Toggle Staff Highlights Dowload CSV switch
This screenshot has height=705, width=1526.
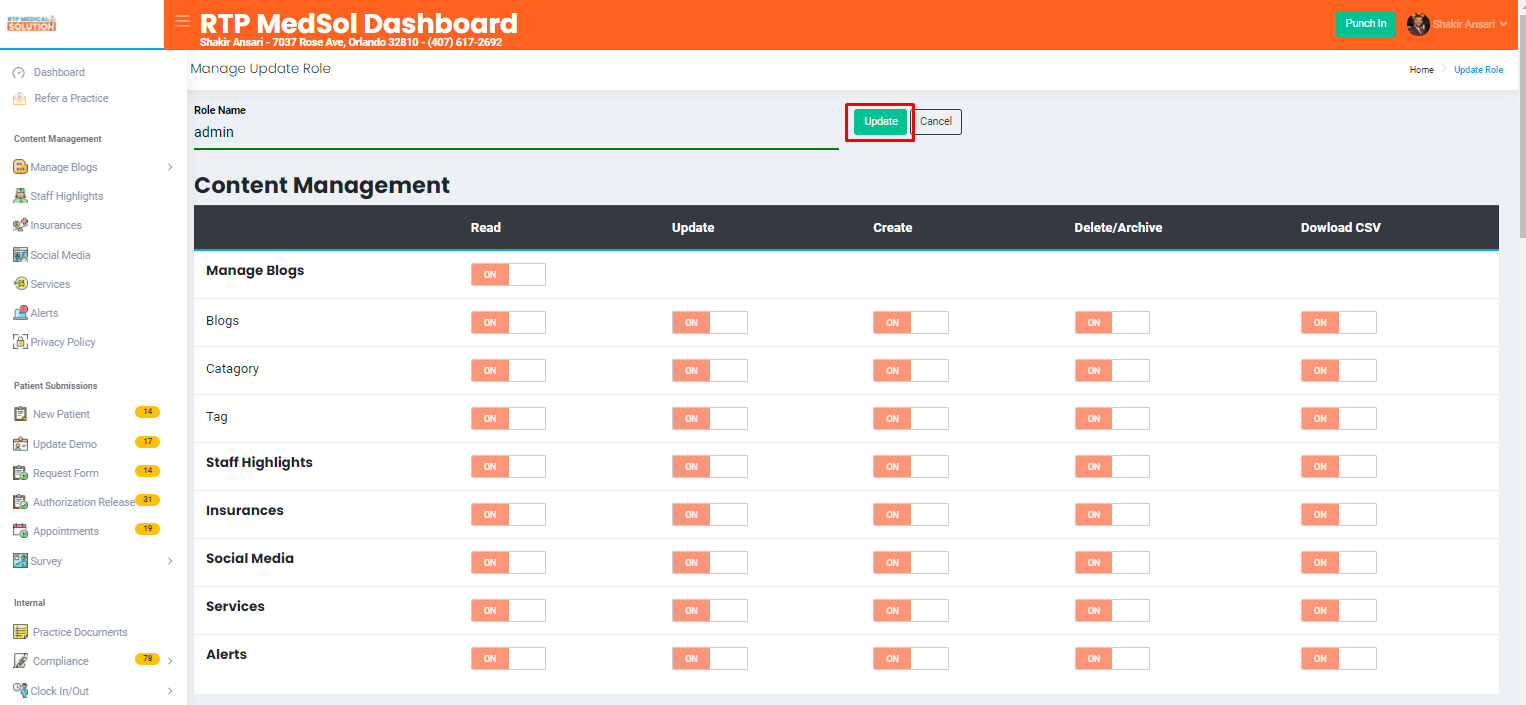[x=1339, y=466]
